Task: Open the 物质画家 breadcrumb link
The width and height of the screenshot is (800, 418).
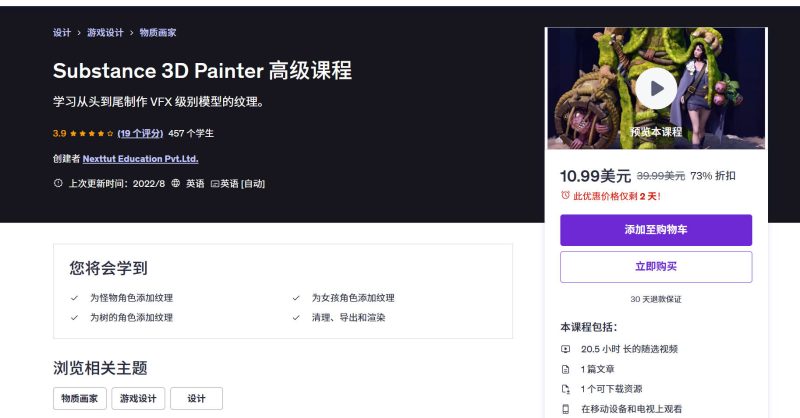Action: click(158, 33)
